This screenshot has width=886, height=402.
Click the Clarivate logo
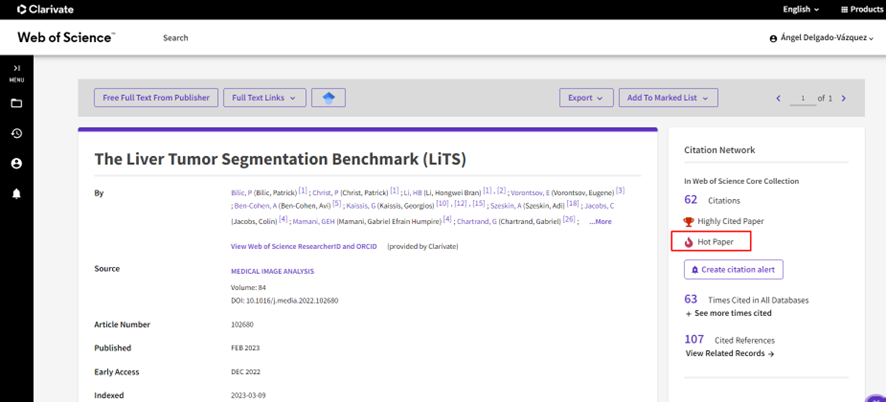(45, 10)
